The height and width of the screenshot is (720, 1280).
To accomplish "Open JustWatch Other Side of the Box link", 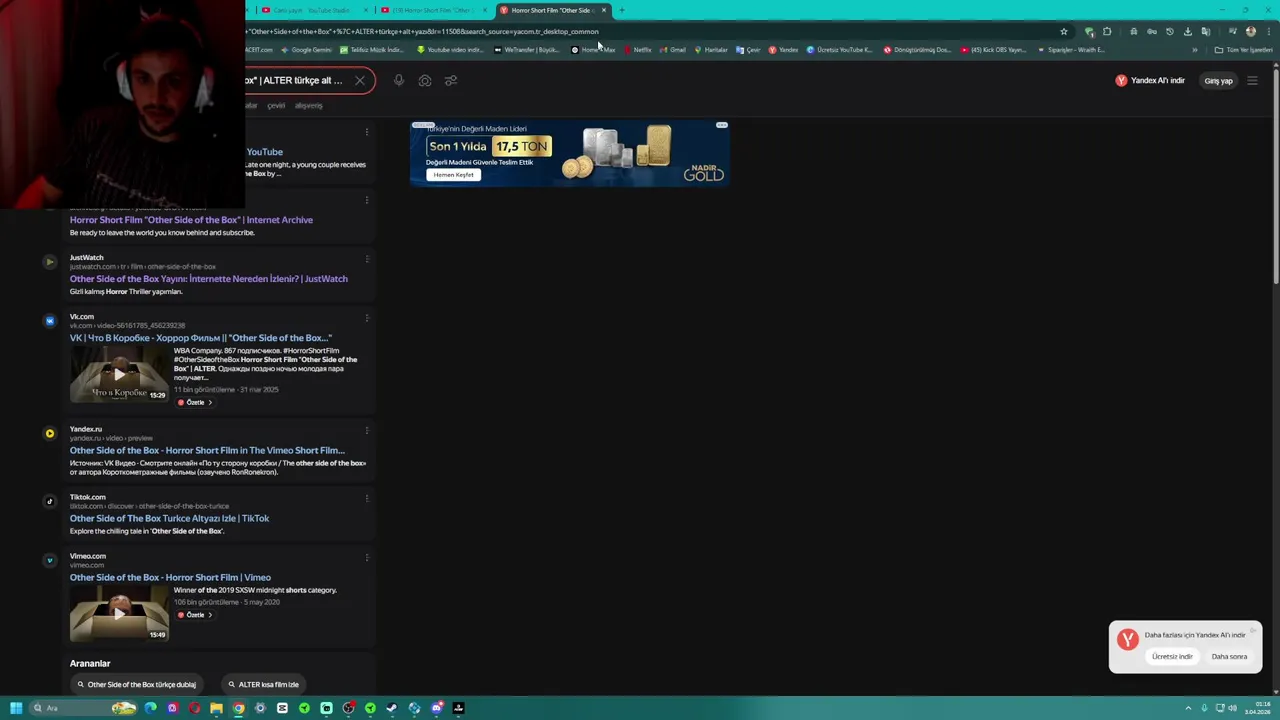I will click(209, 279).
